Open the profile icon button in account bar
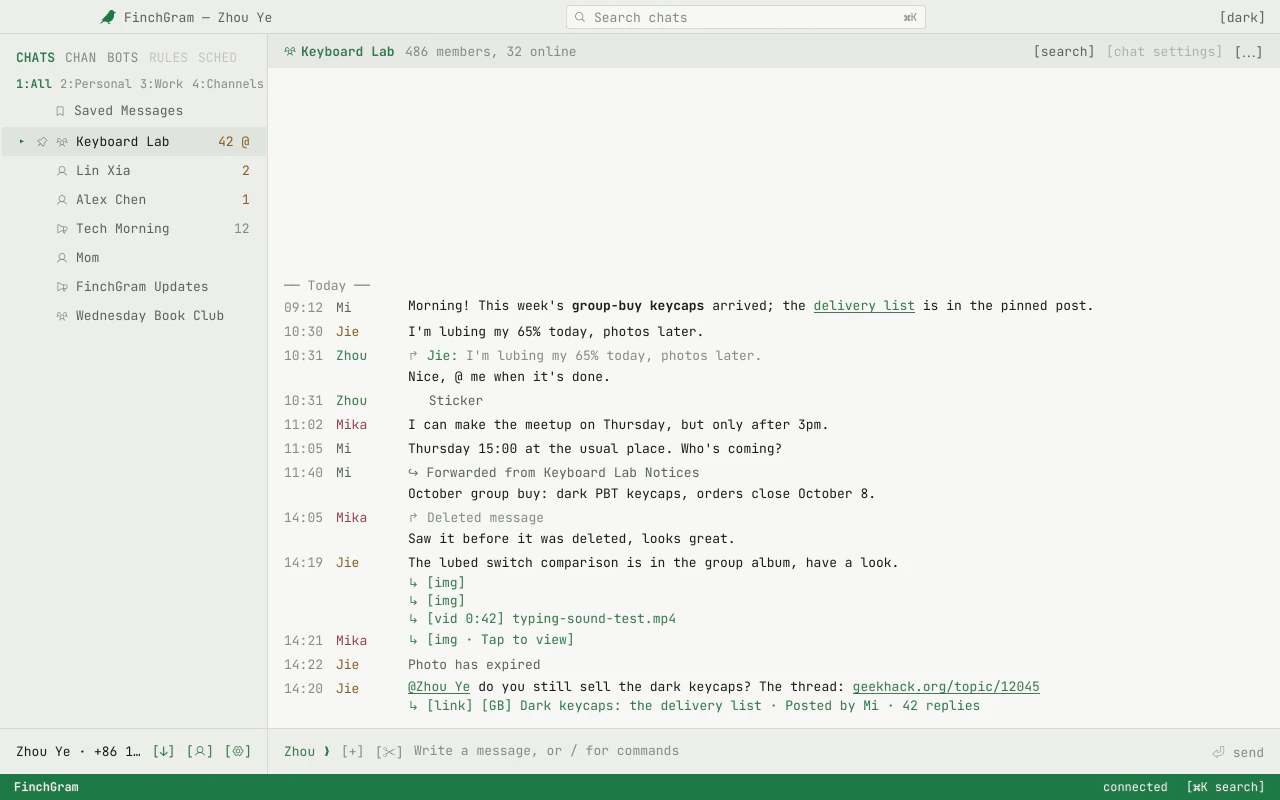 point(200,751)
